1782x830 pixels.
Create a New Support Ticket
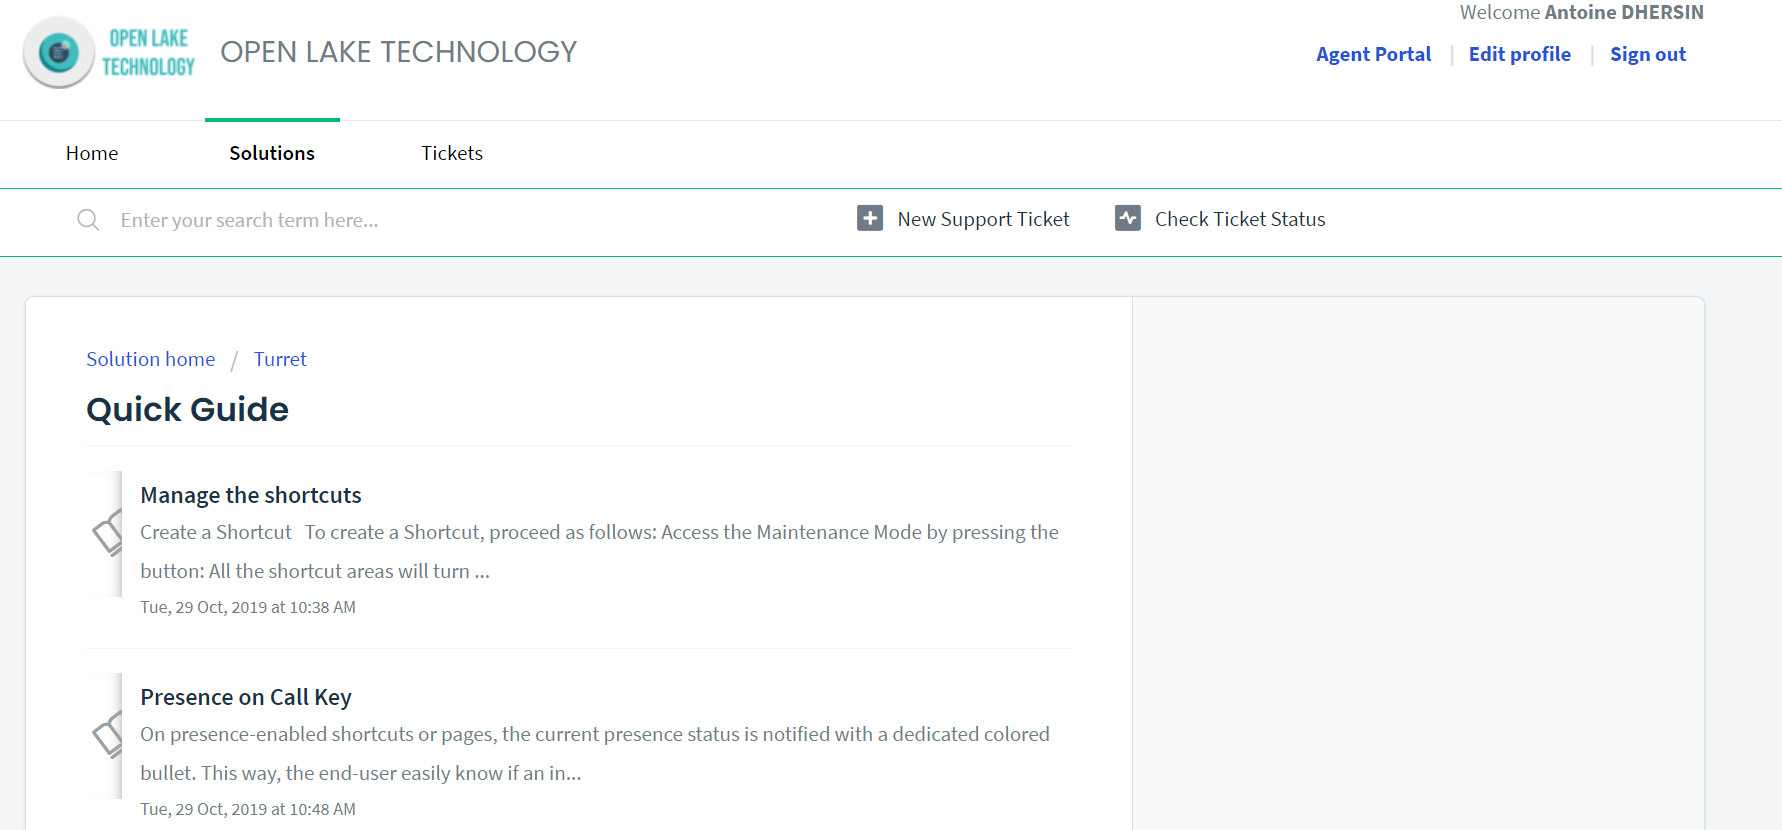983,219
